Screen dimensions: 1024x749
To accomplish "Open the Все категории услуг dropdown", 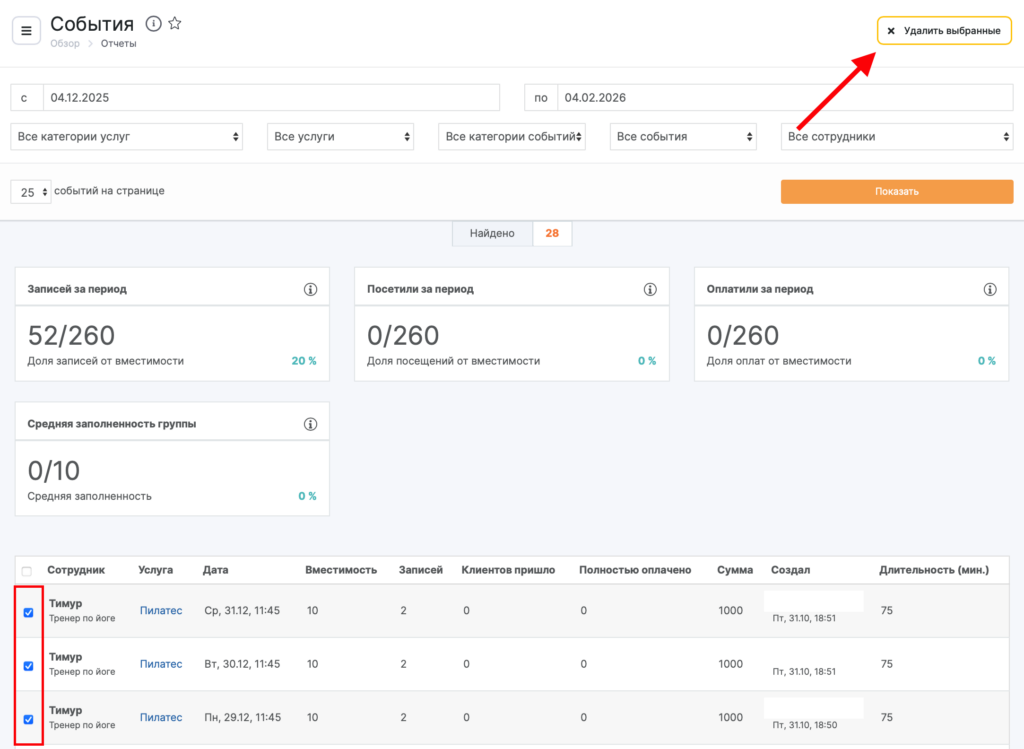I will [x=126, y=137].
